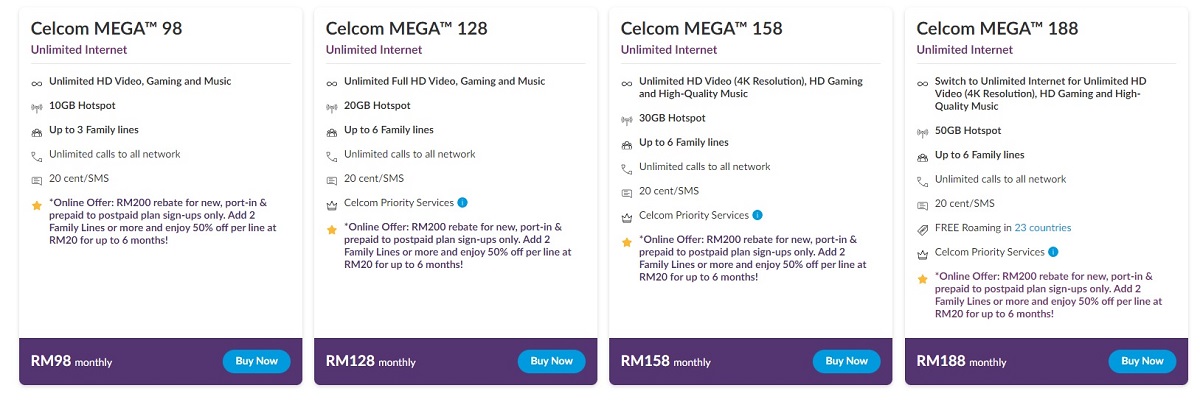Click Buy Now for Celcom MEGA 188
The width and height of the screenshot is (1200, 402).
pos(1142,361)
